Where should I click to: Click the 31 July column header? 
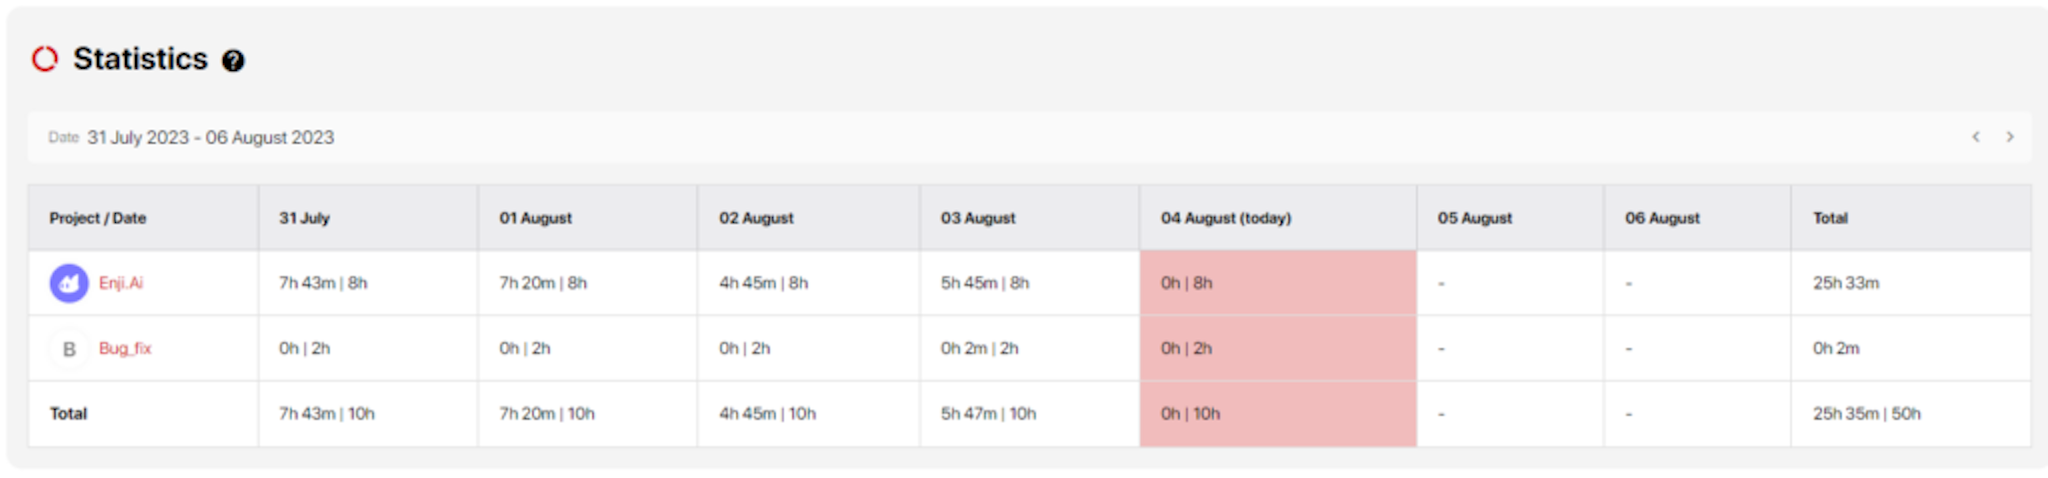click(x=368, y=218)
